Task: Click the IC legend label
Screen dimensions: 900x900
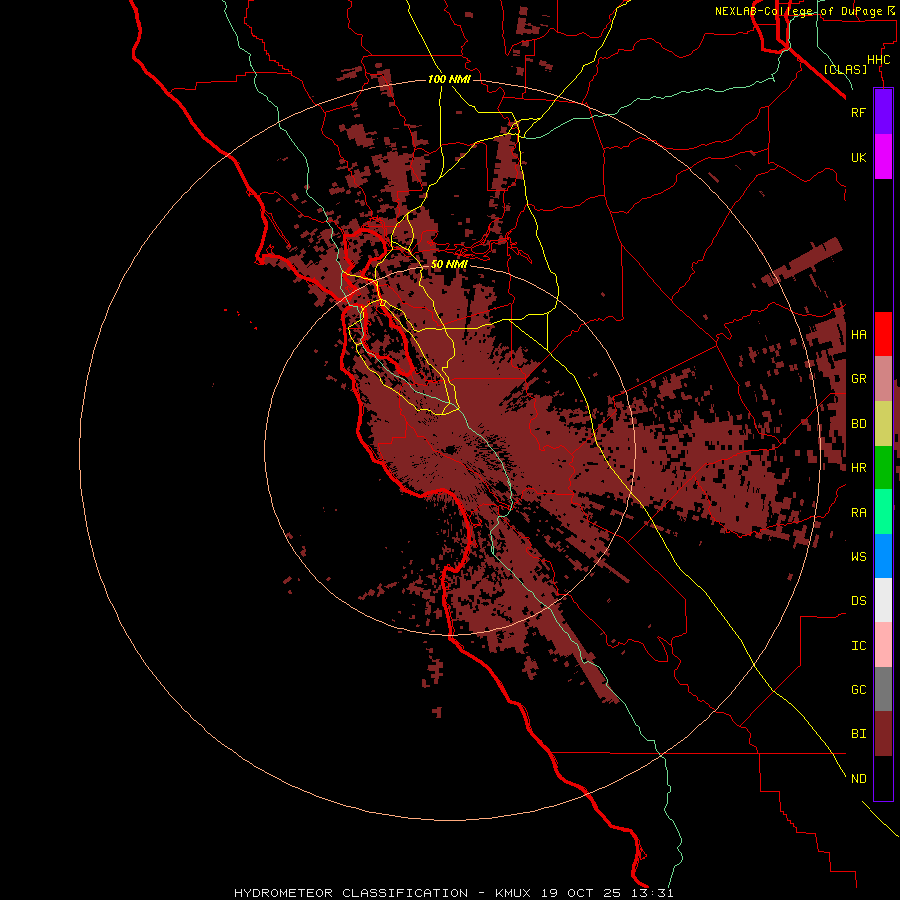Action: 859,646
